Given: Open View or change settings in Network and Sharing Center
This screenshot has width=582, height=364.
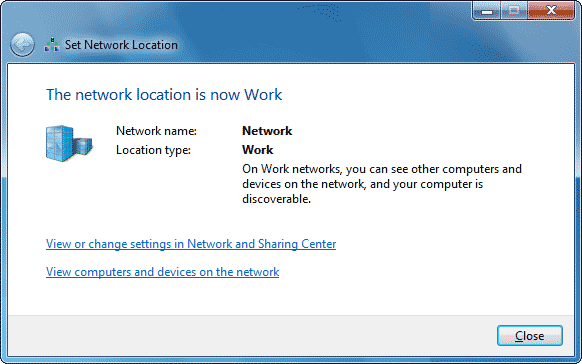Looking at the screenshot, I should click(191, 244).
